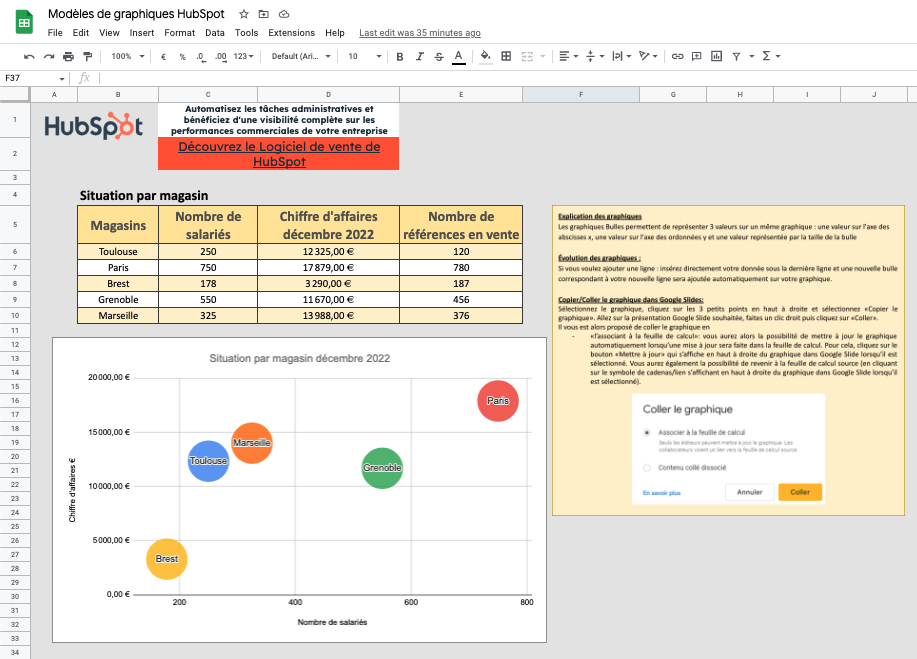Select the 'Chiffre d'affaires décembre 2022' header cell
This screenshot has height=659, width=917.
(x=329, y=225)
